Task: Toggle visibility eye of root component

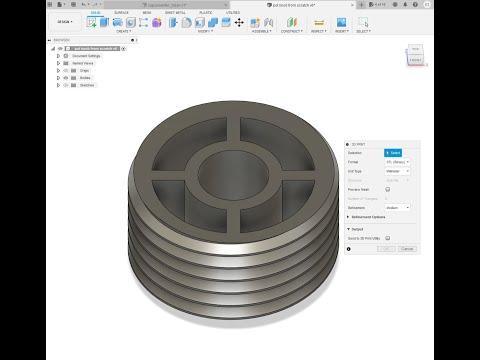Action: pos(60,49)
